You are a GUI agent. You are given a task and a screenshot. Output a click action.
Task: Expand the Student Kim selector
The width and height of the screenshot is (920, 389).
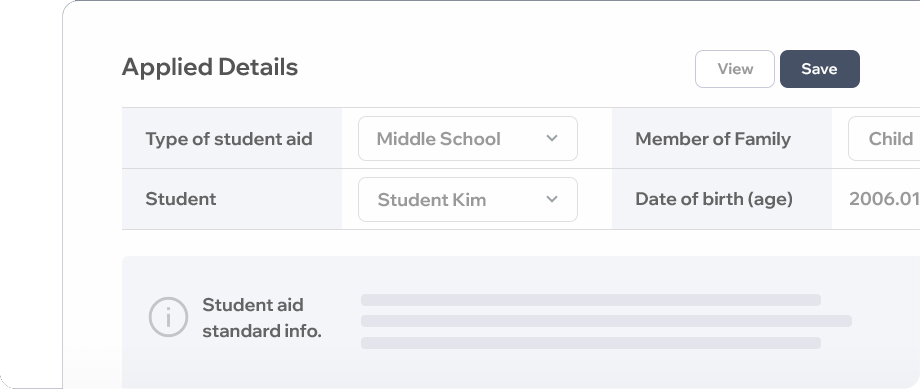tap(468, 199)
